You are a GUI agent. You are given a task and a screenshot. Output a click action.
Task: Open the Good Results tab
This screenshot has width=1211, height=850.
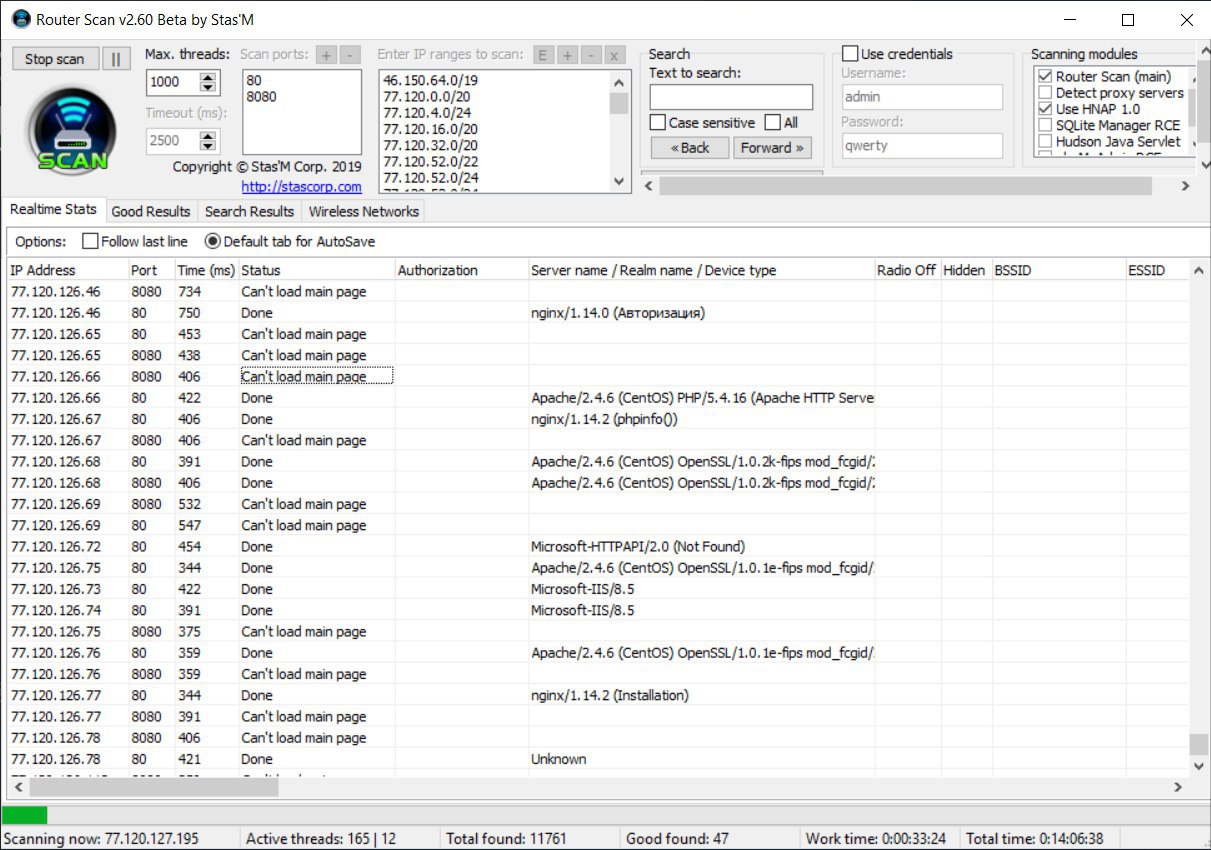[x=151, y=211]
